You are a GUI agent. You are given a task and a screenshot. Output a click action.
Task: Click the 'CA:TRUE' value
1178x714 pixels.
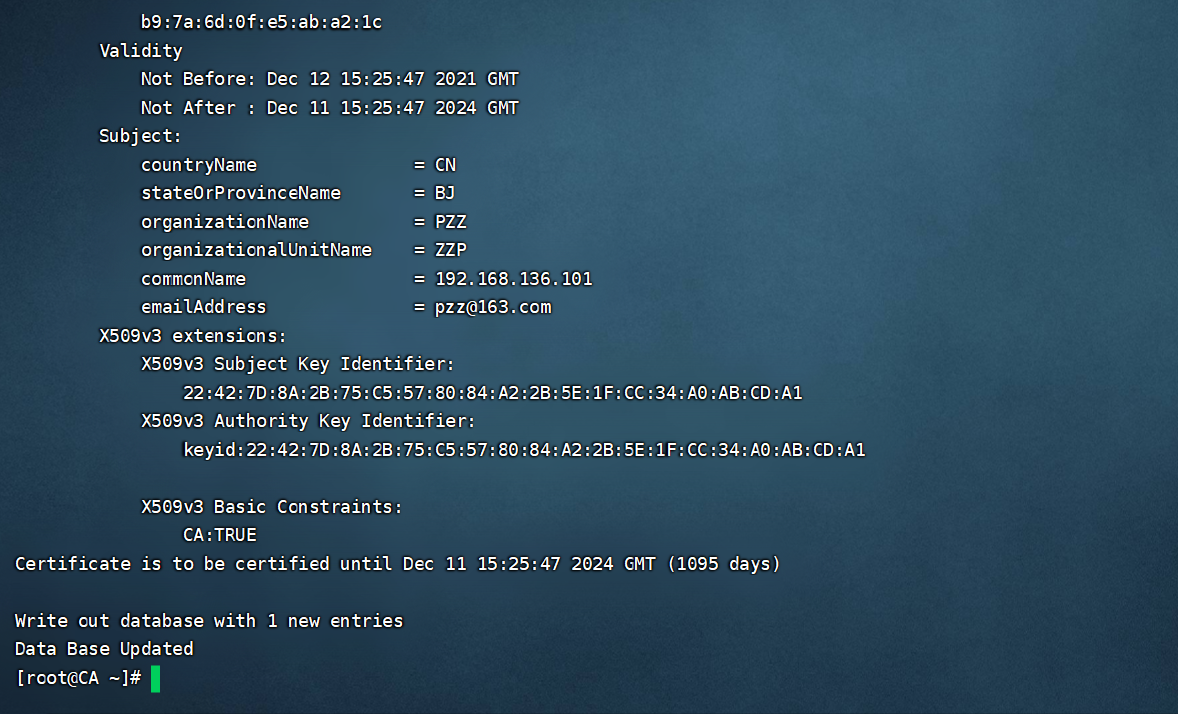pyautogui.click(x=220, y=535)
